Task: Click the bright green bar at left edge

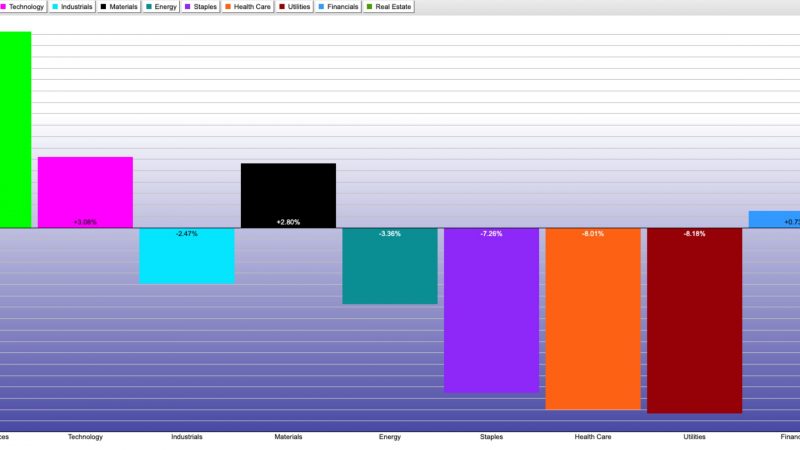Action: click(15, 130)
